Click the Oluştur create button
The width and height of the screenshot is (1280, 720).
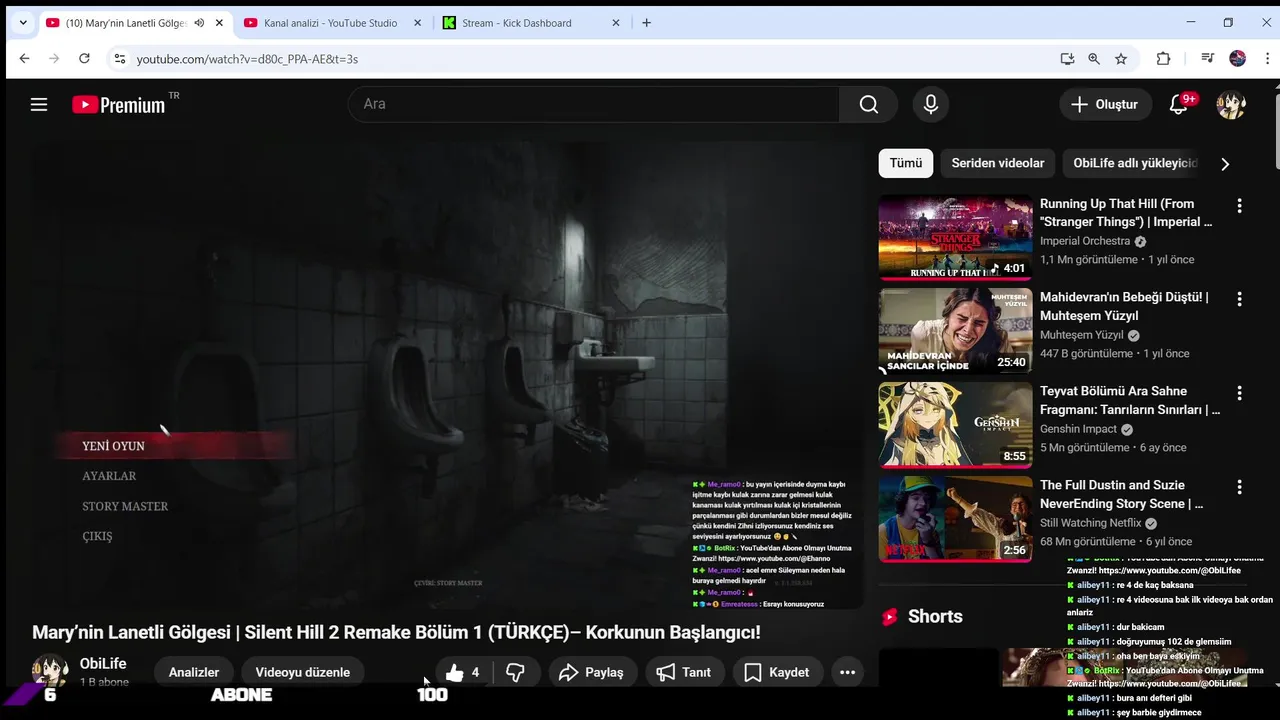tap(1104, 104)
